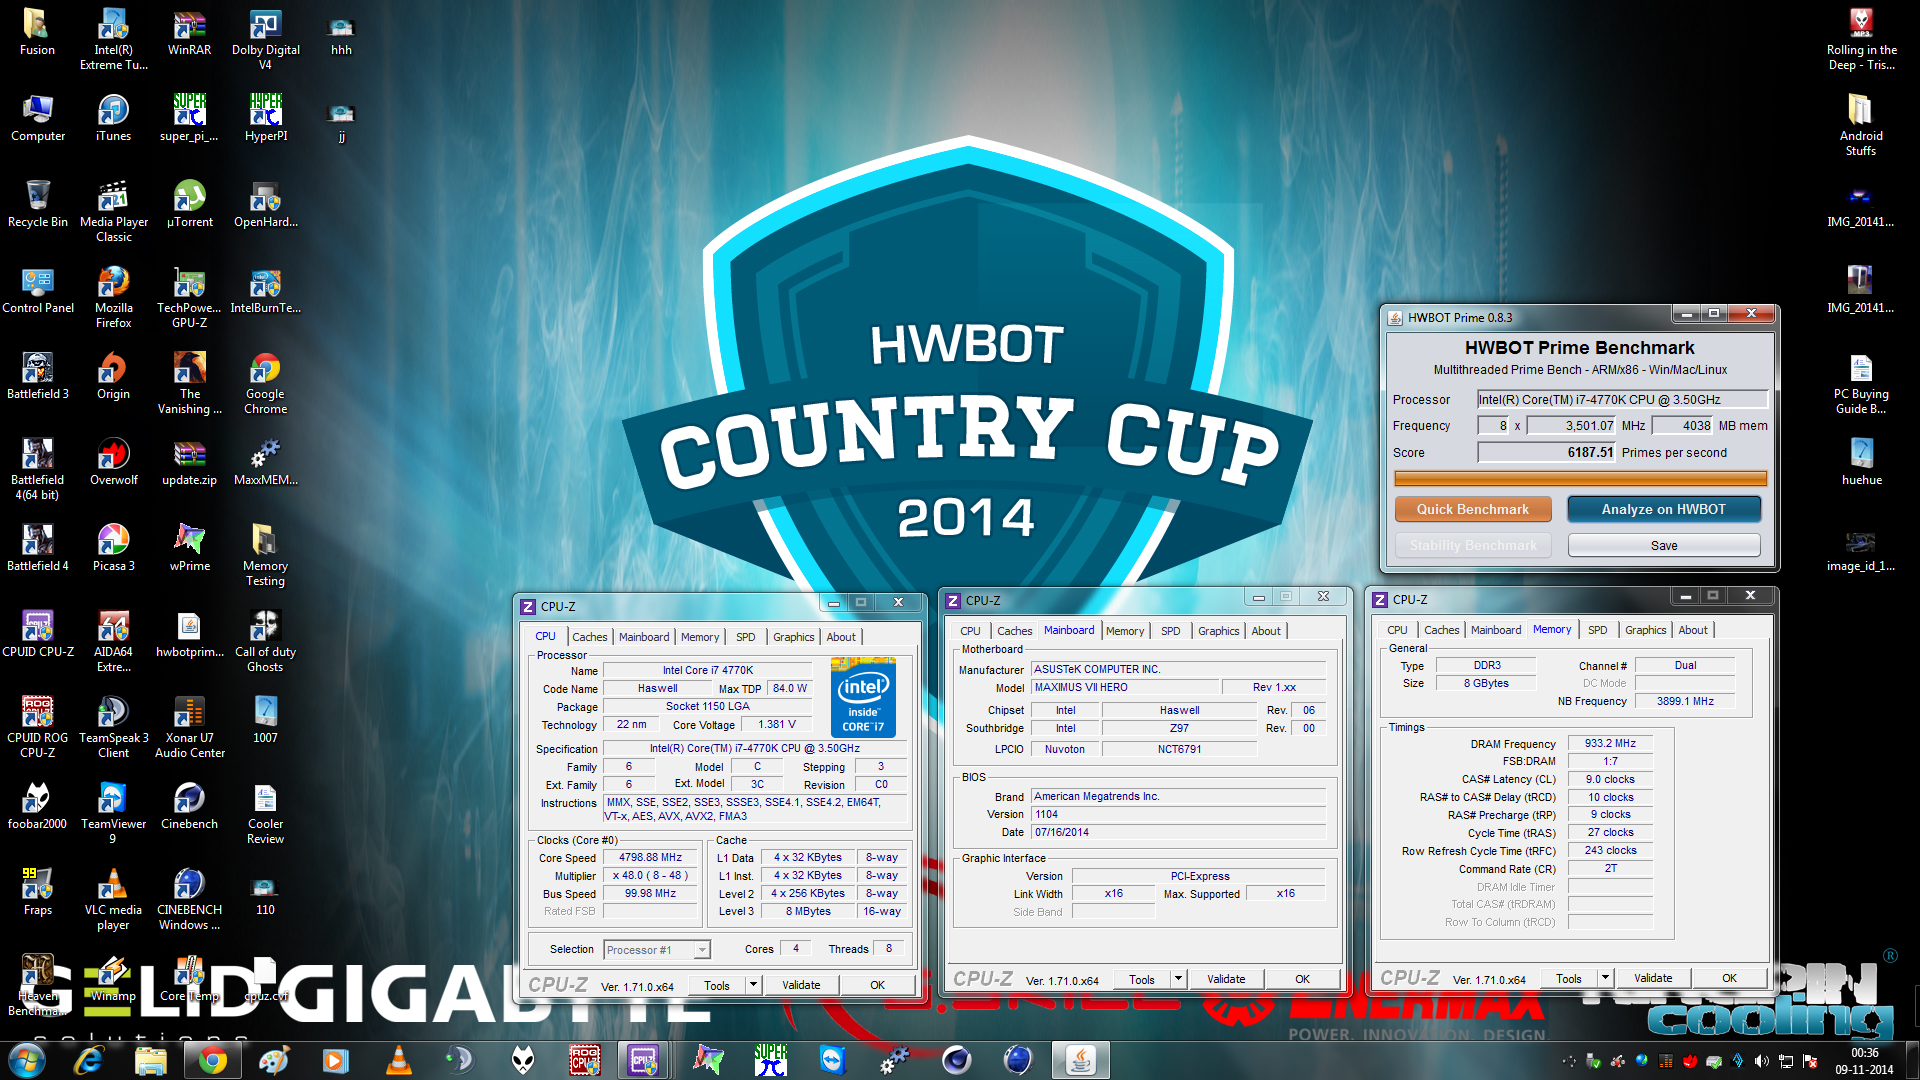Click CAS# Latency value 9.0 clocks
Viewport: 1920px width, 1080px height.
pos(1610,780)
